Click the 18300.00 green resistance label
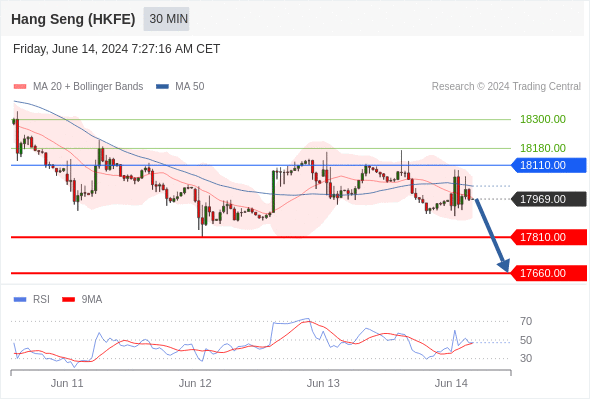Viewport: 590px width, 400px height. pyautogui.click(x=543, y=119)
